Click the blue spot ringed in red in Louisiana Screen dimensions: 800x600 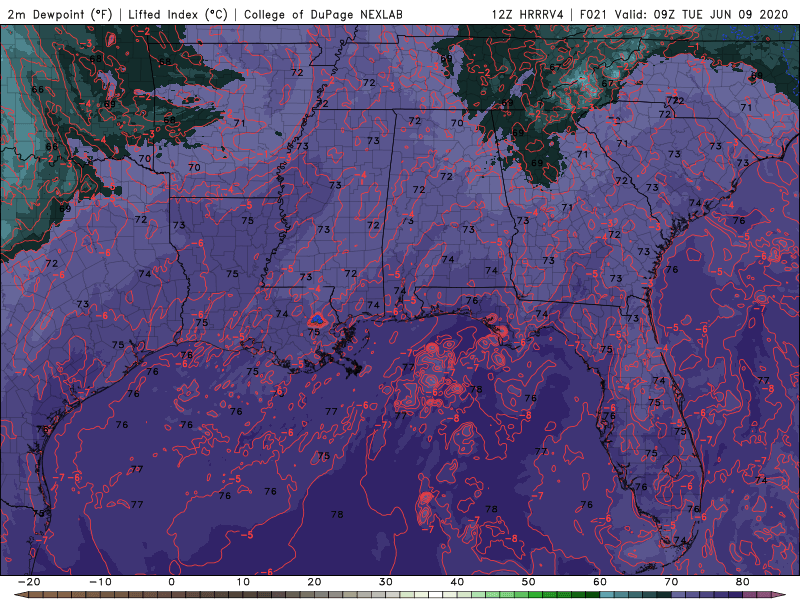point(317,320)
